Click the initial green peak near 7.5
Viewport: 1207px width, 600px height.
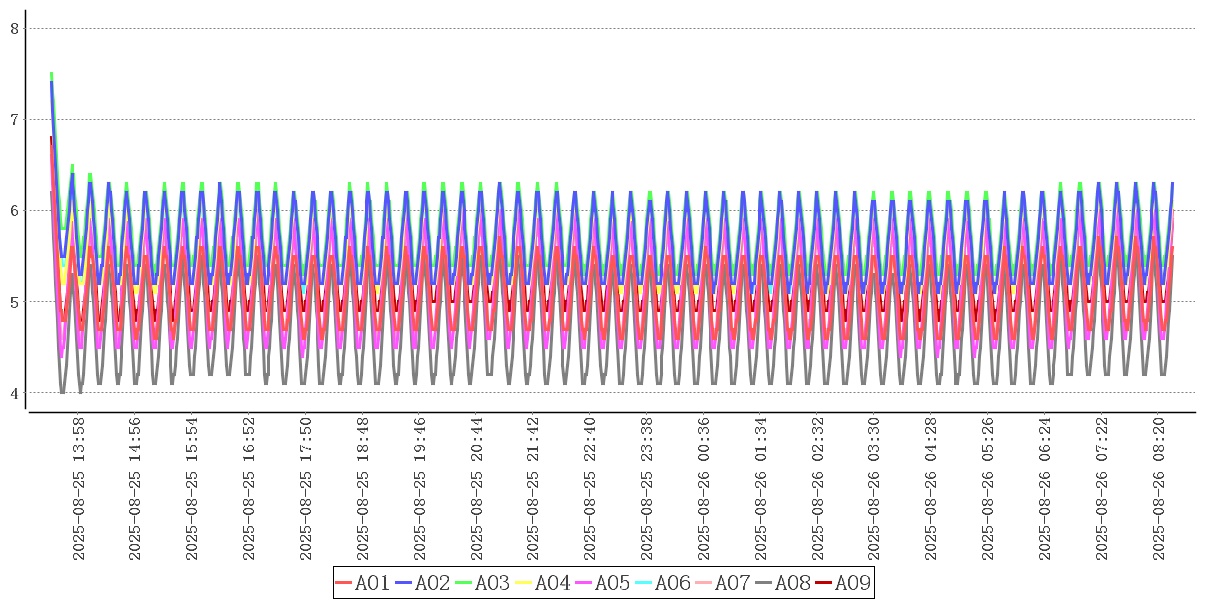[51, 74]
